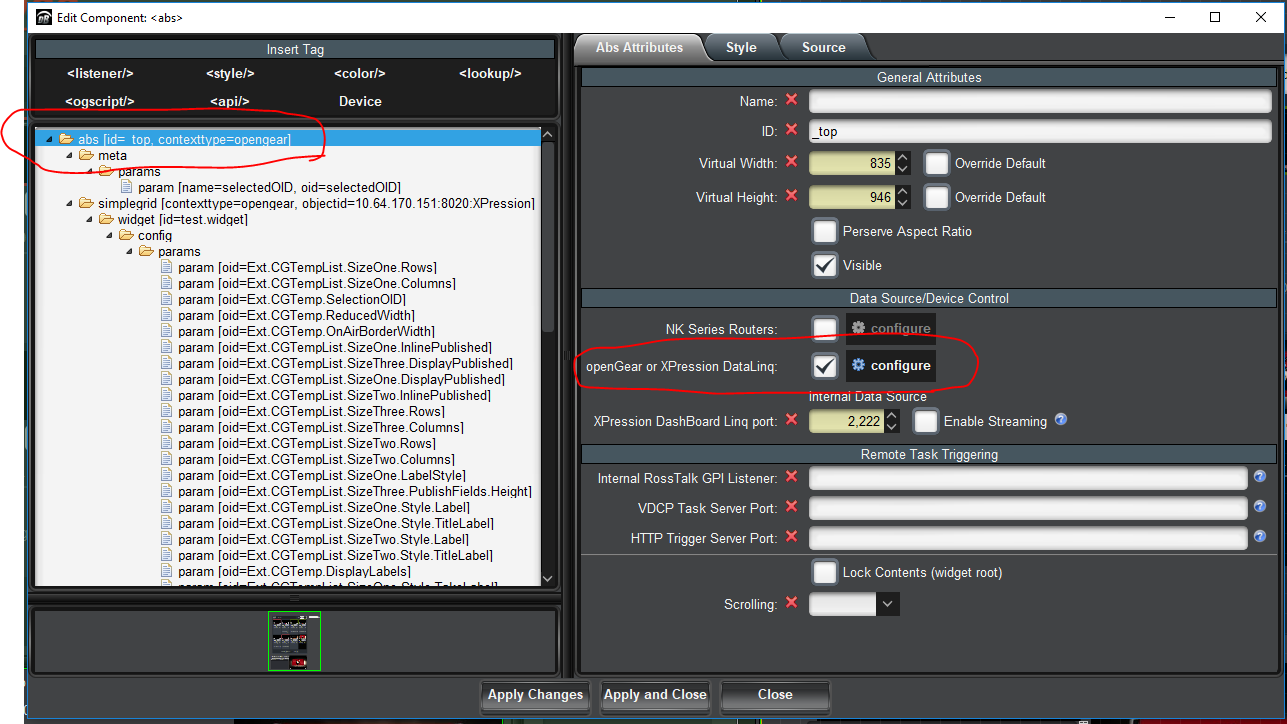
Task: Show help for VDCP Task Server Port
Action: (1260, 508)
